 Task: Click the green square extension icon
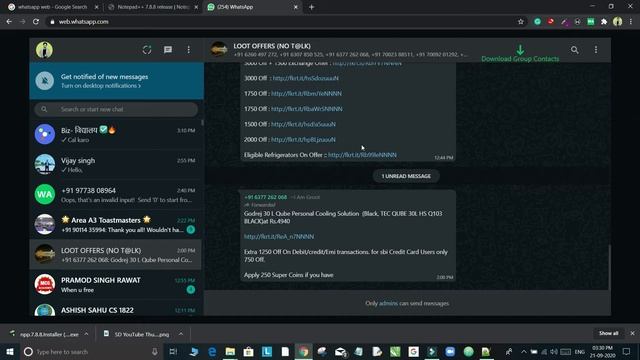tap(591, 22)
